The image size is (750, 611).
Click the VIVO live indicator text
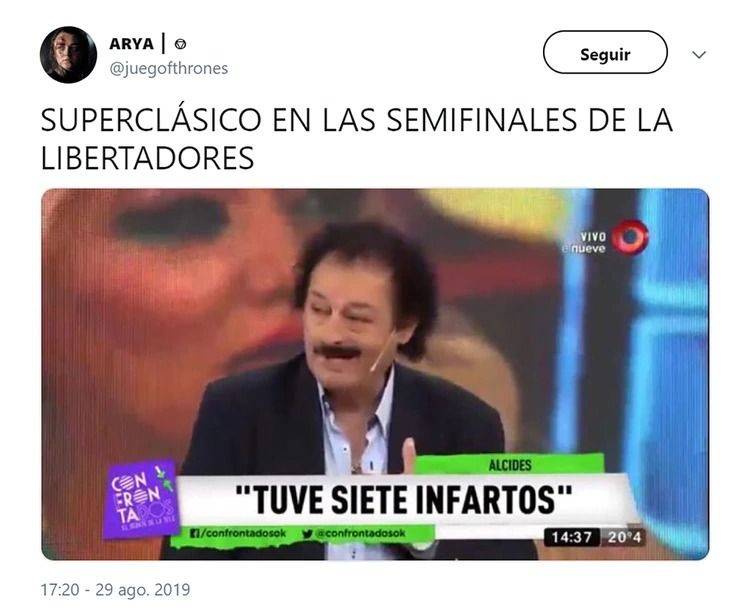[593, 236]
